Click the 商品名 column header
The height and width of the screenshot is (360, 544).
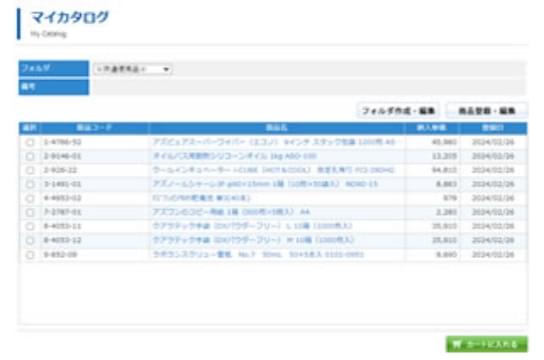coord(277,128)
